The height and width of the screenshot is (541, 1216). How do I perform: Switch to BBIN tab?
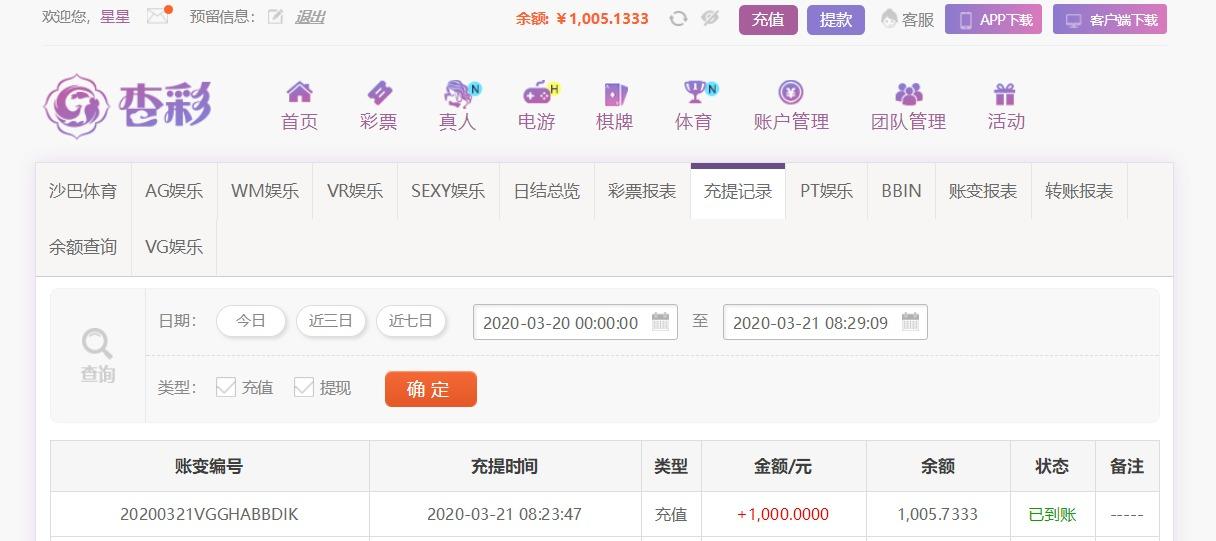(x=901, y=191)
